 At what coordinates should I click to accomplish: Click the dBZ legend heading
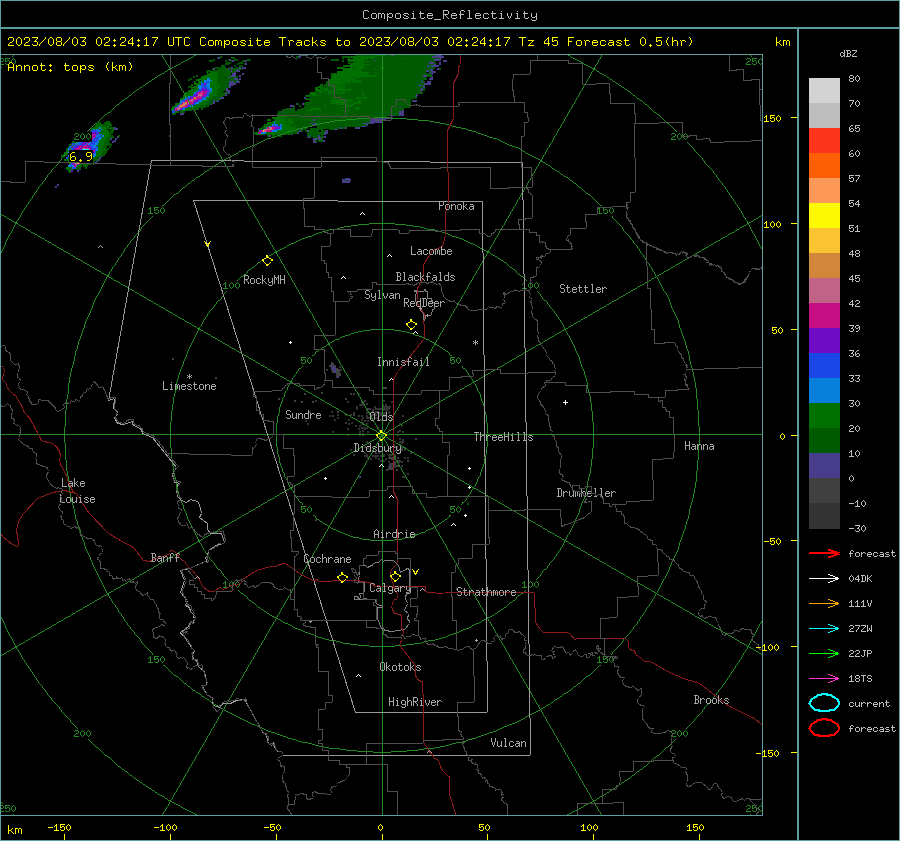[x=848, y=53]
